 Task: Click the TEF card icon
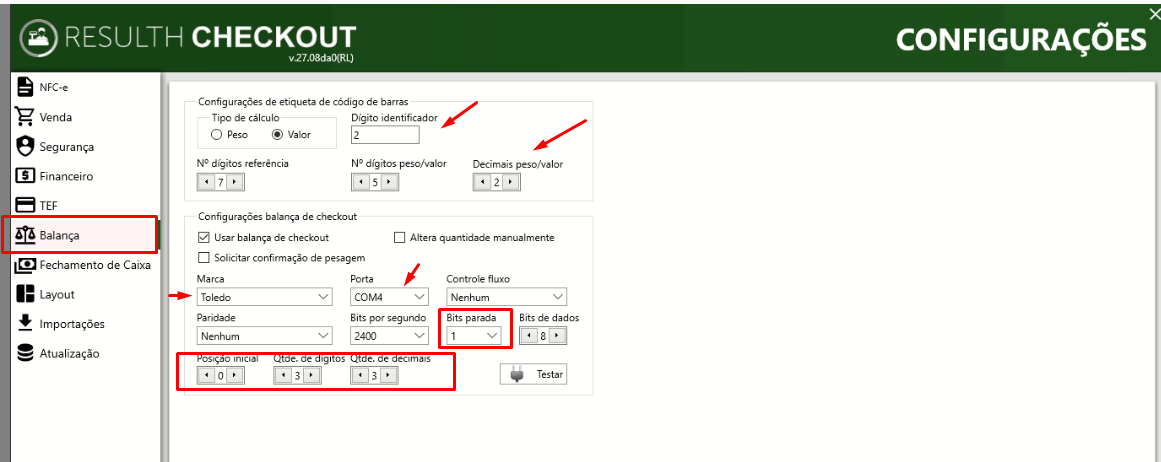[x=26, y=205]
